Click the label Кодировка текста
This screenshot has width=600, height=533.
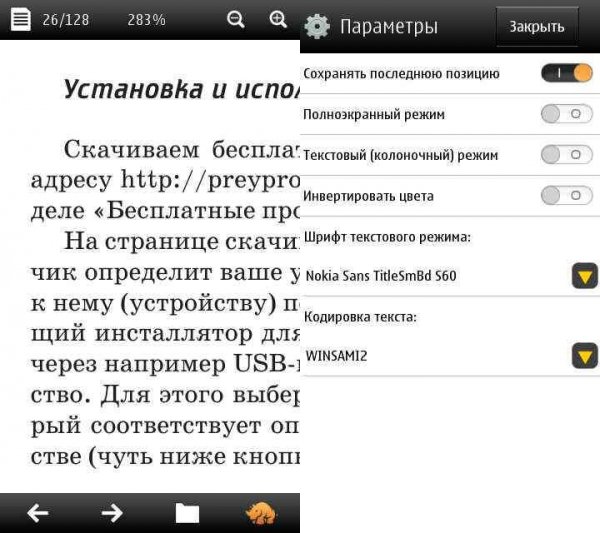(x=360, y=317)
